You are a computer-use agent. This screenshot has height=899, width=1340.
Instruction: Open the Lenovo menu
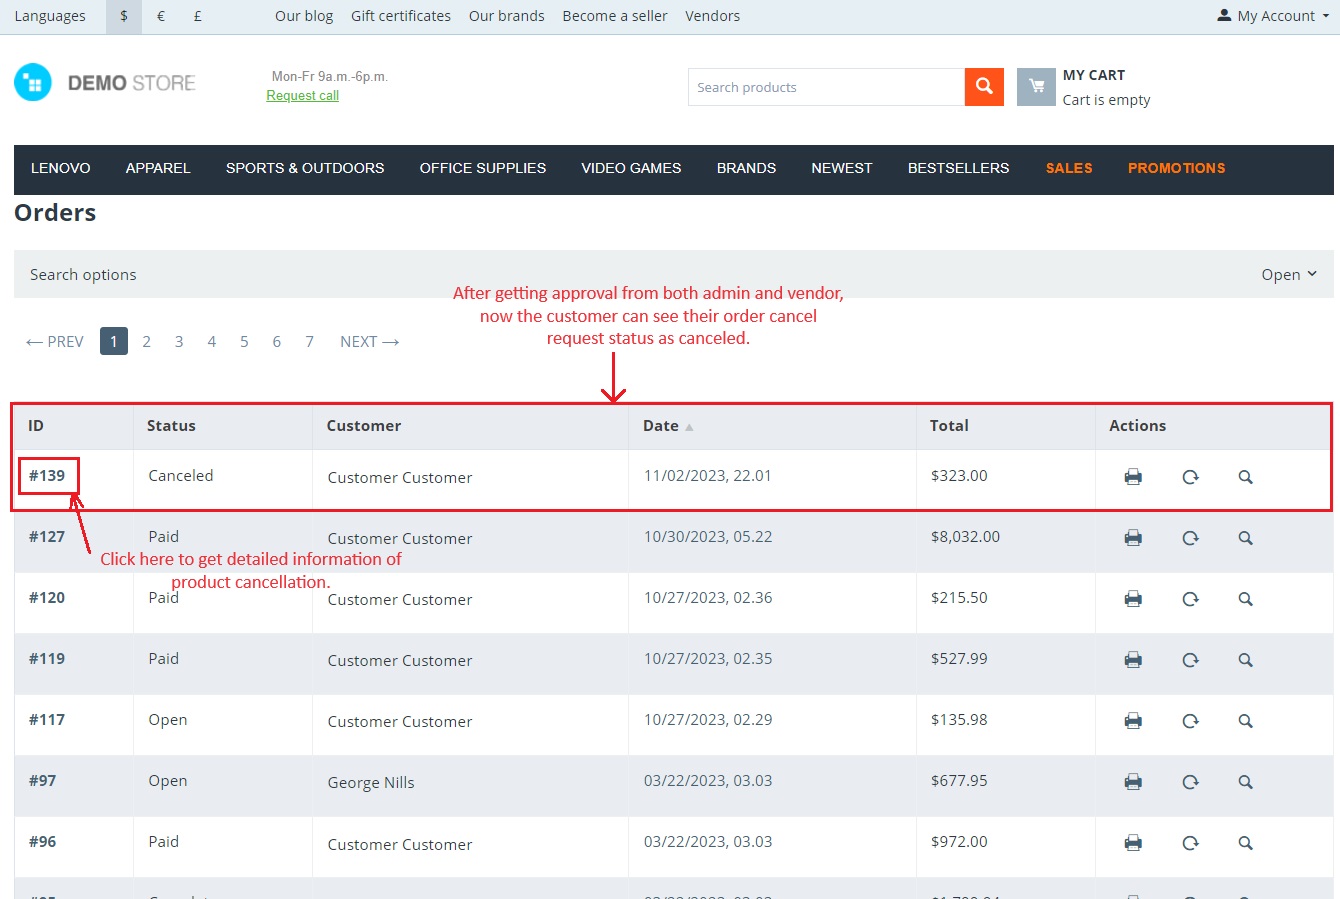(x=61, y=168)
